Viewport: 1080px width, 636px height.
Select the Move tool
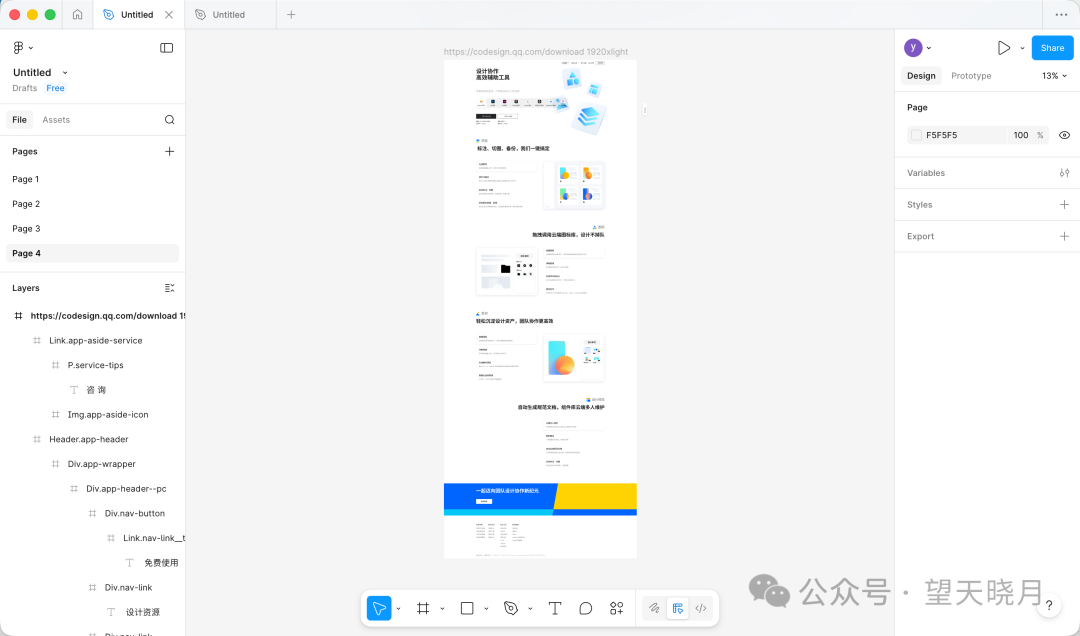tap(378, 608)
